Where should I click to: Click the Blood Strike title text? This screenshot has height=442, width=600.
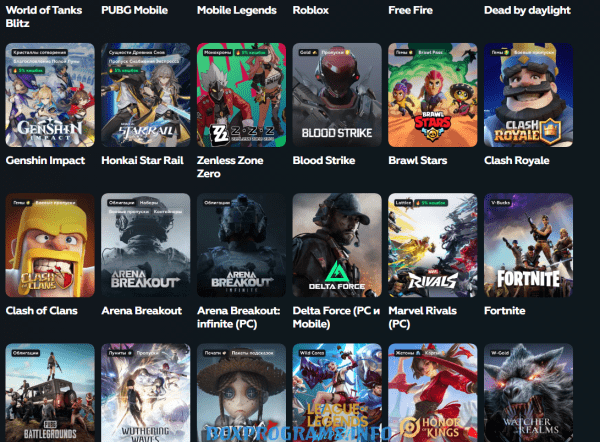pos(324,160)
